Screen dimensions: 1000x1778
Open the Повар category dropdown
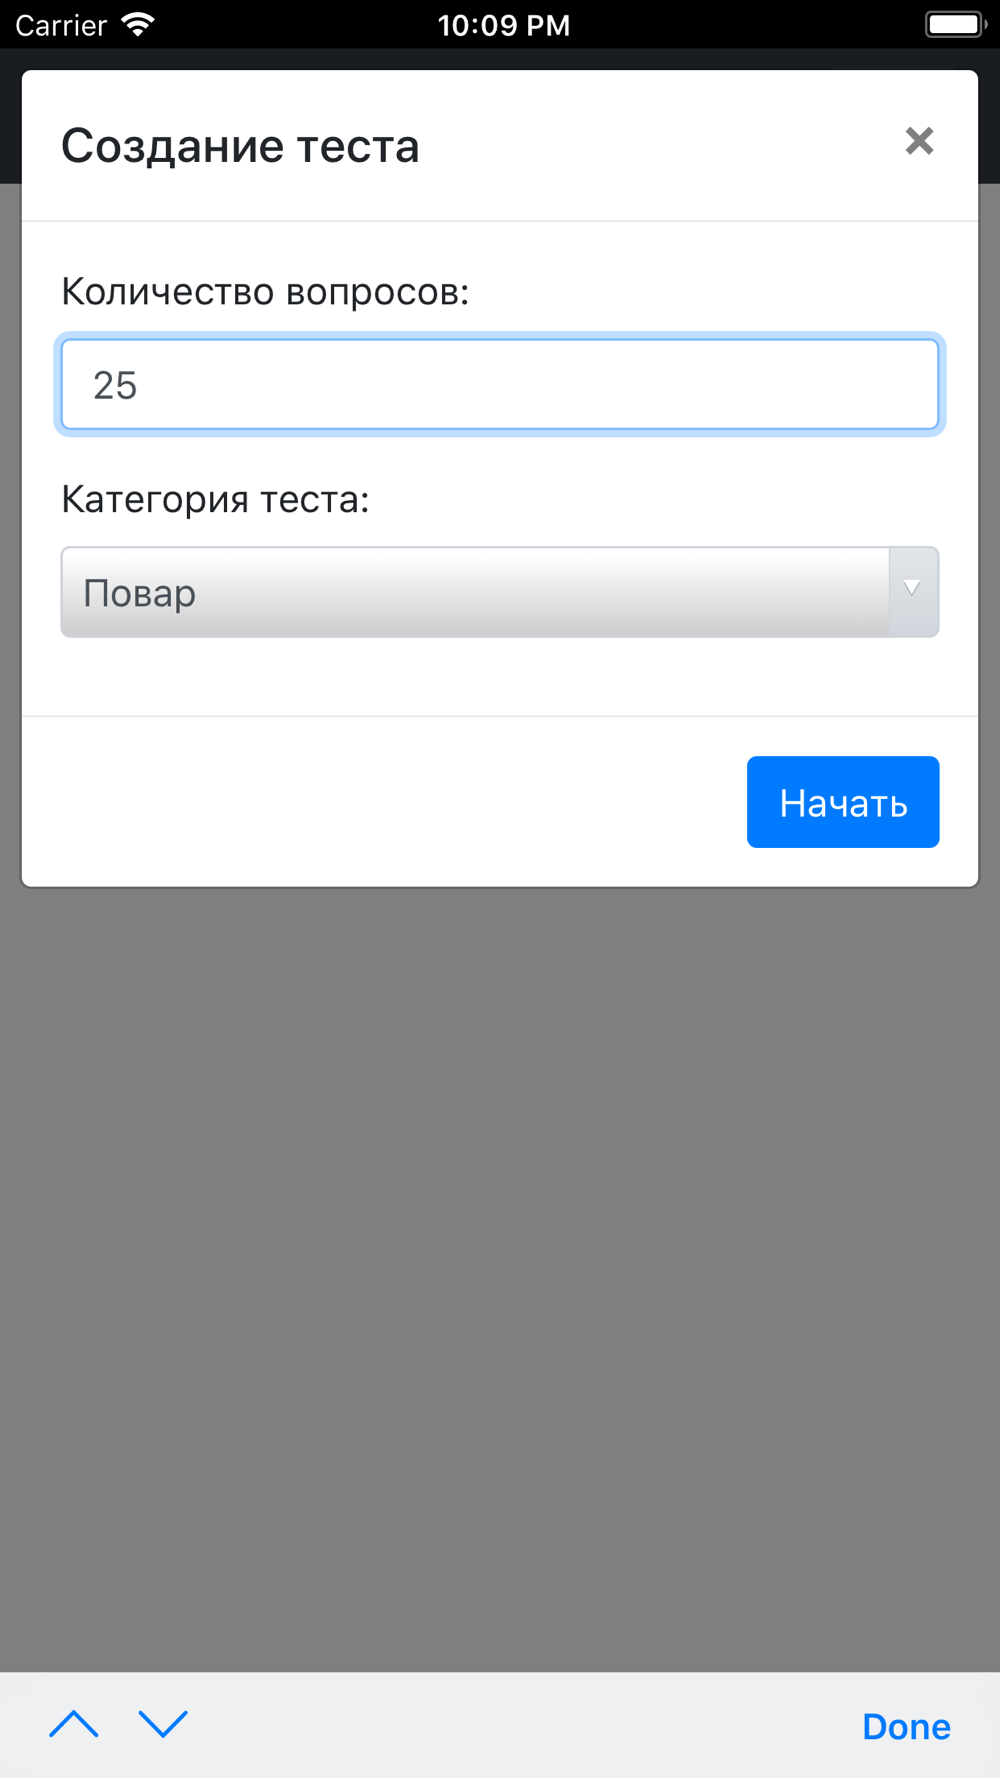coord(500,592)
